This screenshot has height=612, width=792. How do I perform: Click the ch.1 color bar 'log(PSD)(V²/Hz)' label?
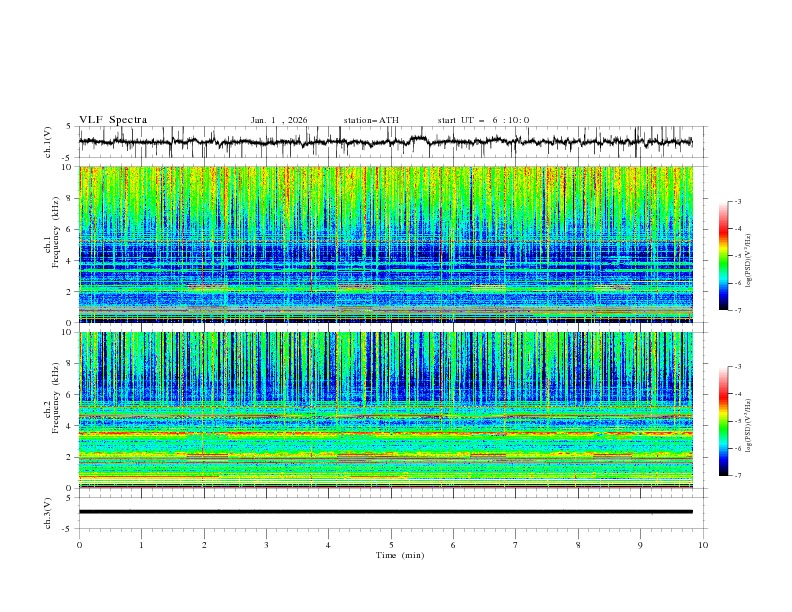tap(748, 261)
